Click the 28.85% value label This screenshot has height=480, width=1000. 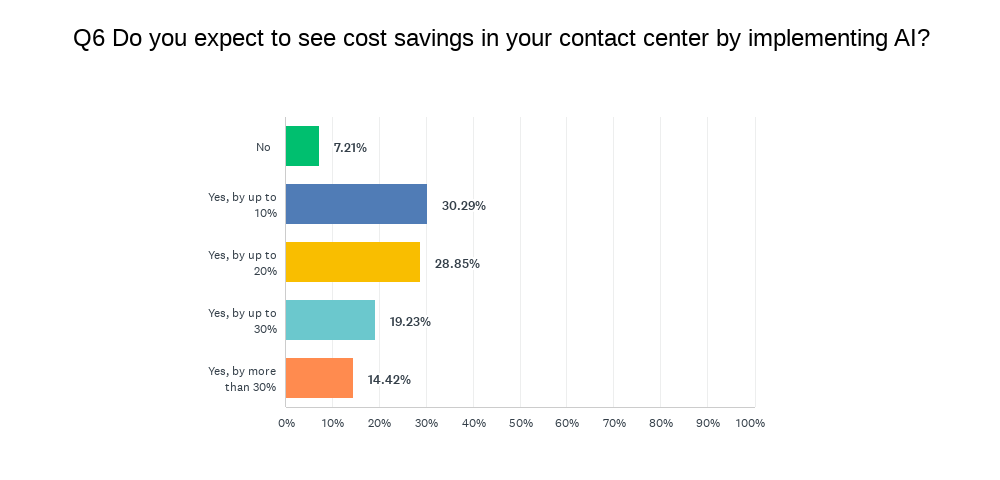(x=457, y=264)
